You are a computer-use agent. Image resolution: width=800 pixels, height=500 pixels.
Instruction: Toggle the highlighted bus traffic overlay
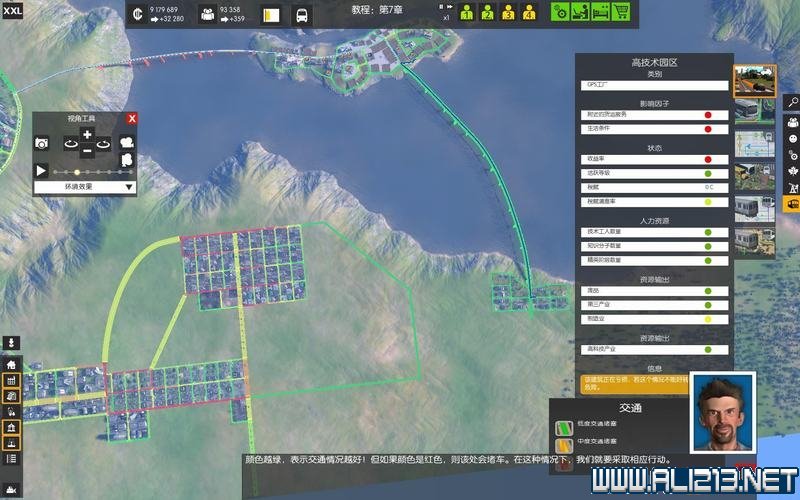[x=792, y=204]
